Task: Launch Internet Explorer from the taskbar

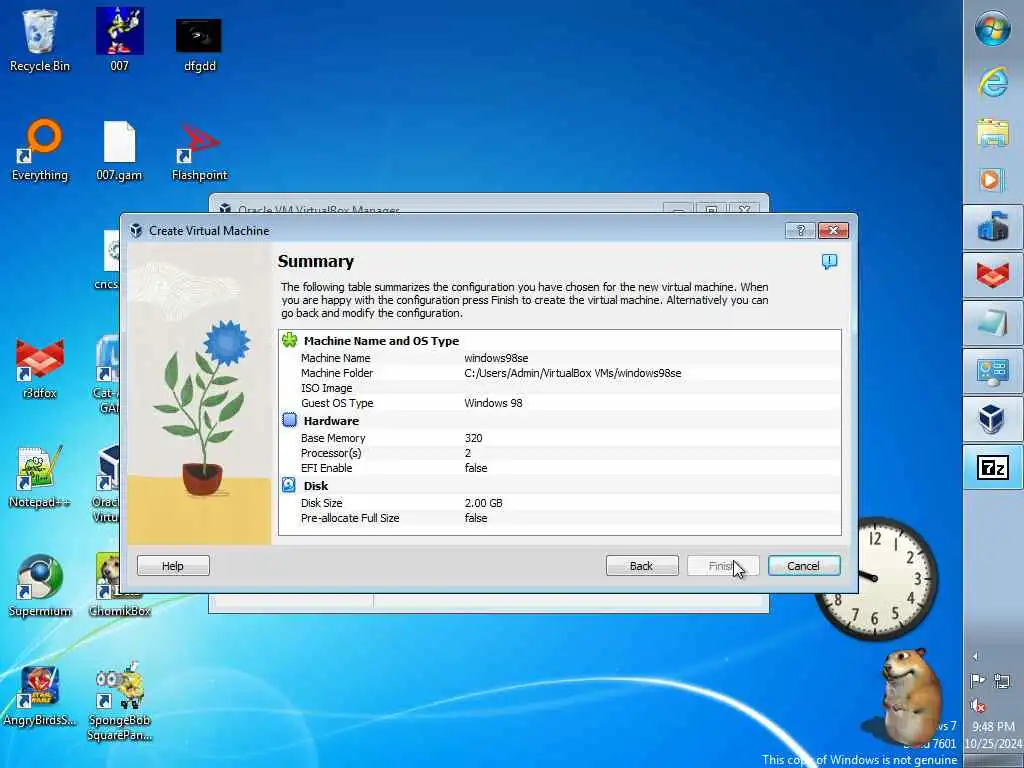Action: 993,84
